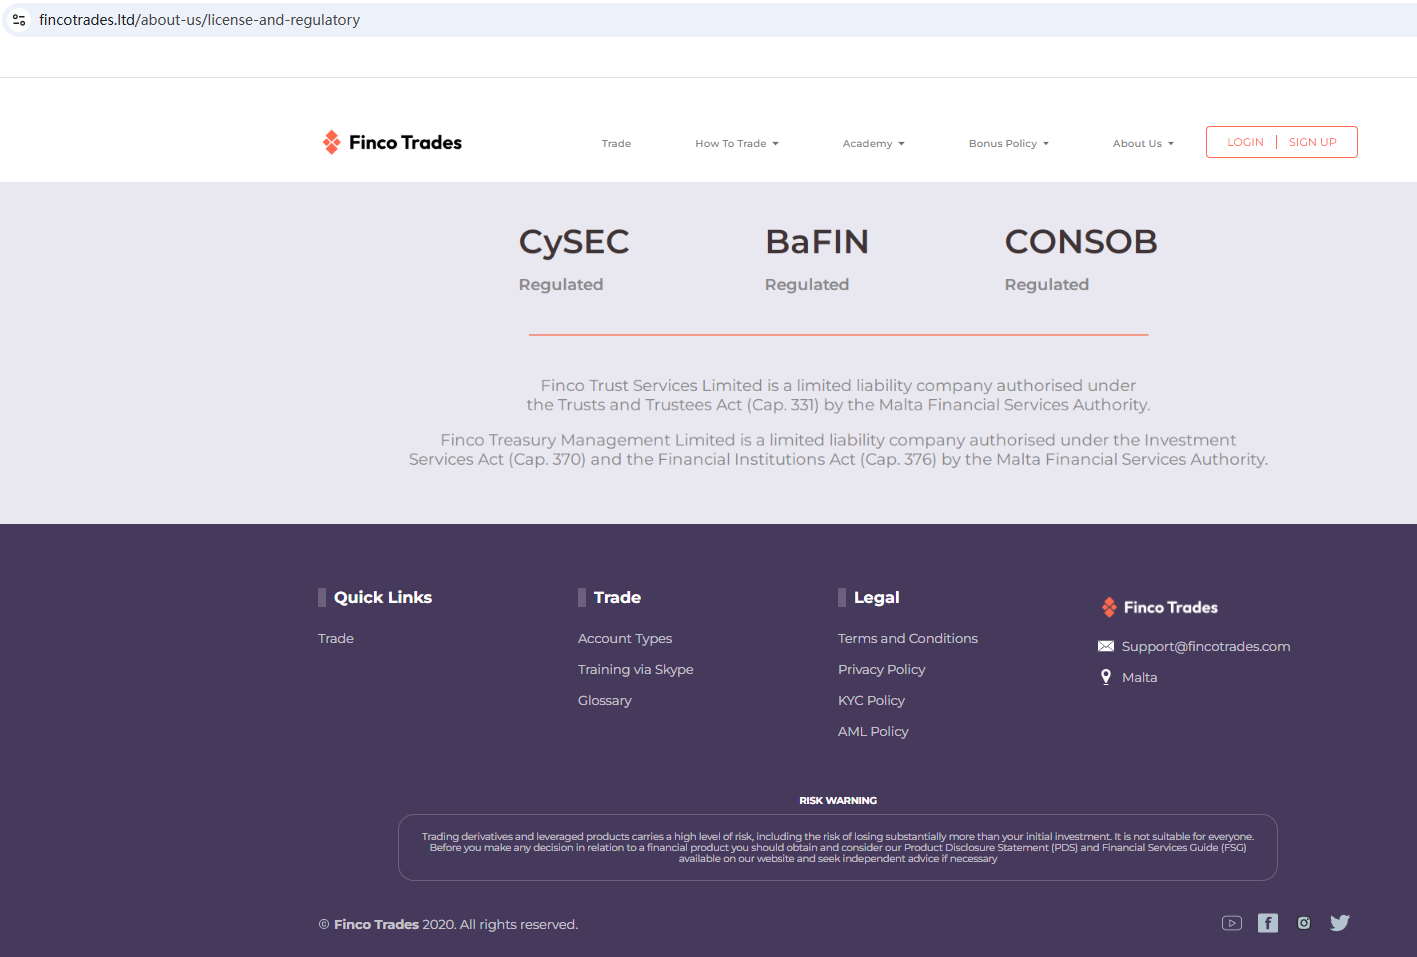Expand the Academy dropdown menu
Viewport: 1417px width, 957px height.
click(874, 144)
